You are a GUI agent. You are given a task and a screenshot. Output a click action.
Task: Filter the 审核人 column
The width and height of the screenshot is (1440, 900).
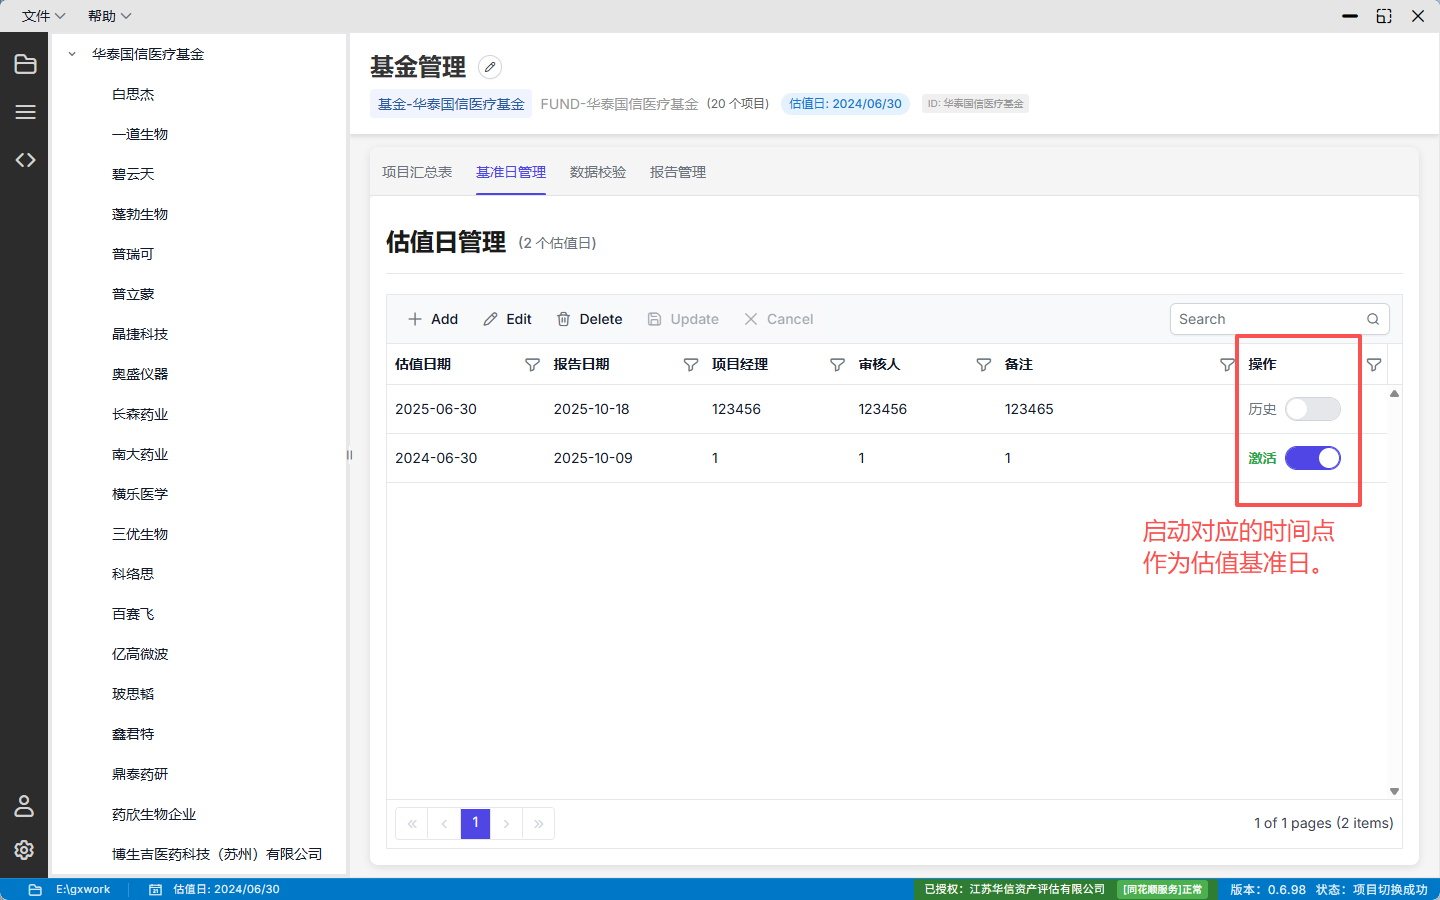983,365
